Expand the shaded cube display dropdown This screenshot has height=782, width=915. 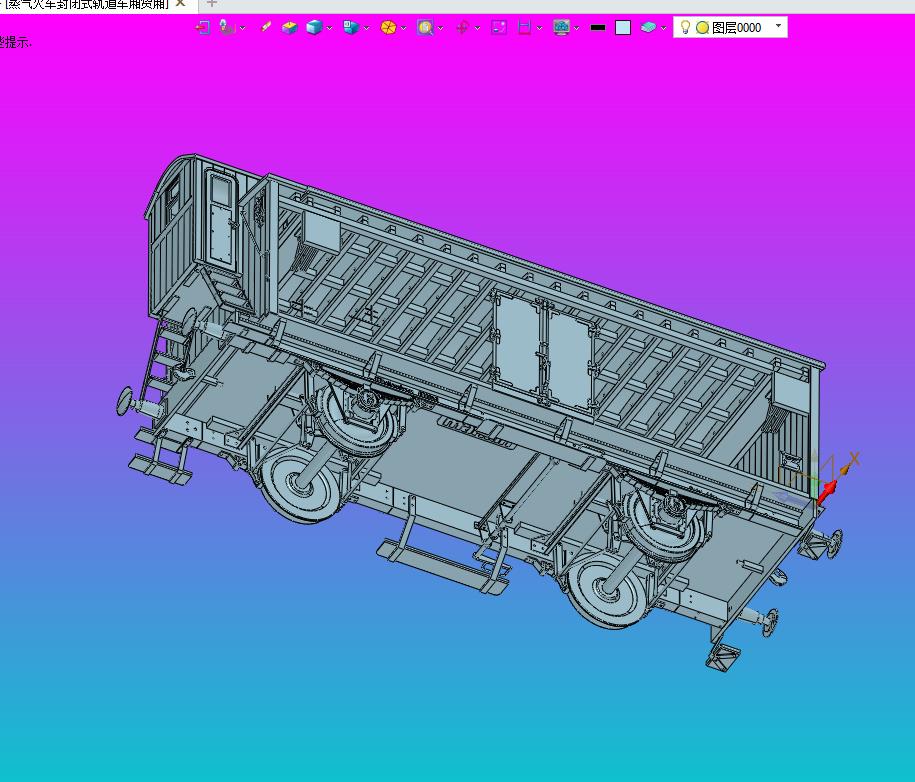point(329,28)
